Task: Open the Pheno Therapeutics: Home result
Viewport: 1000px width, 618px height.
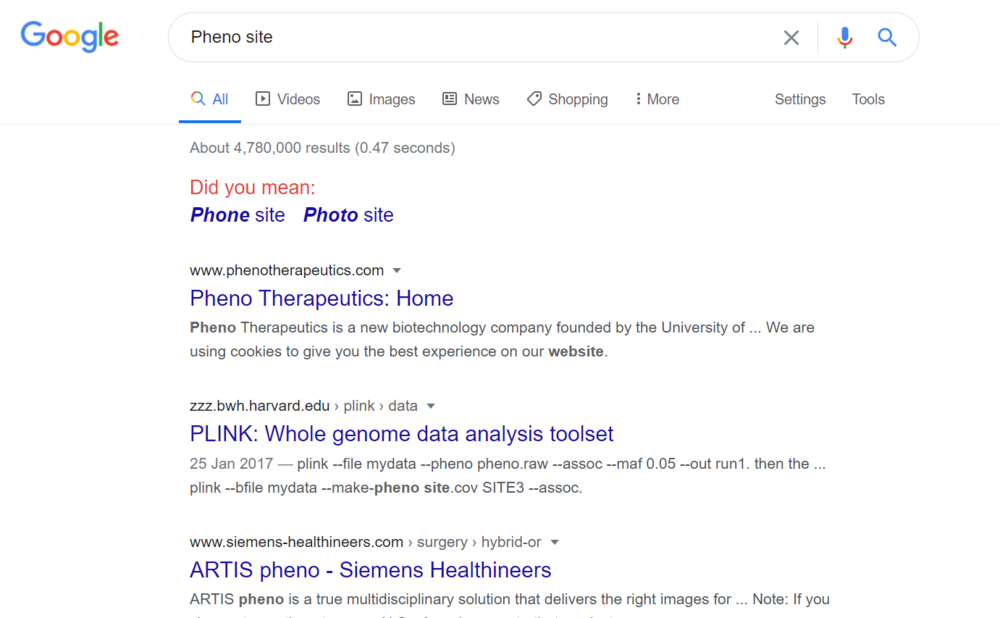Action: pos(321,298)
